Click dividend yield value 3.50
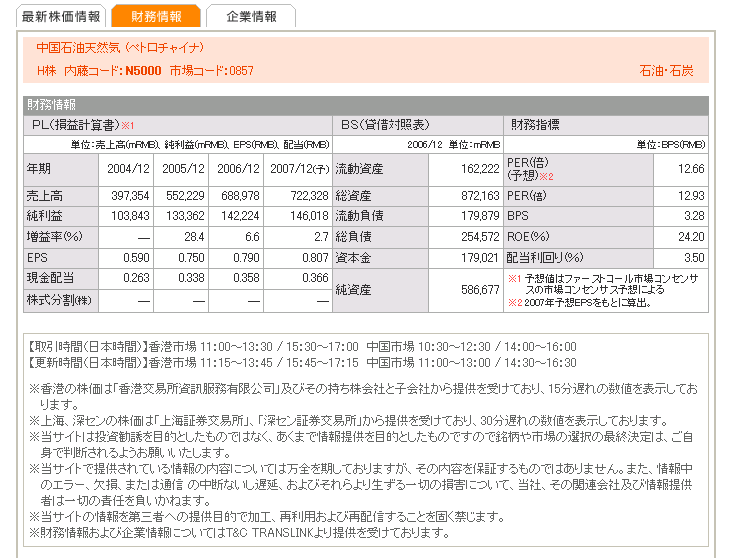746x558 pixels. 694,258
